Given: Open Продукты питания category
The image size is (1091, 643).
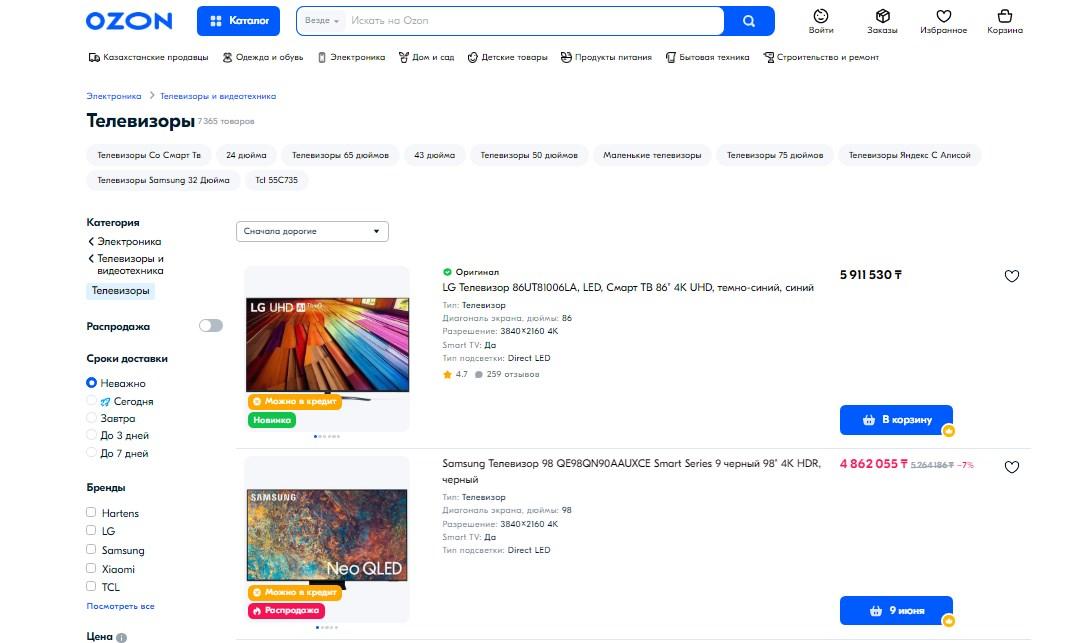Looking at the screenshot, I should (606, 57).
